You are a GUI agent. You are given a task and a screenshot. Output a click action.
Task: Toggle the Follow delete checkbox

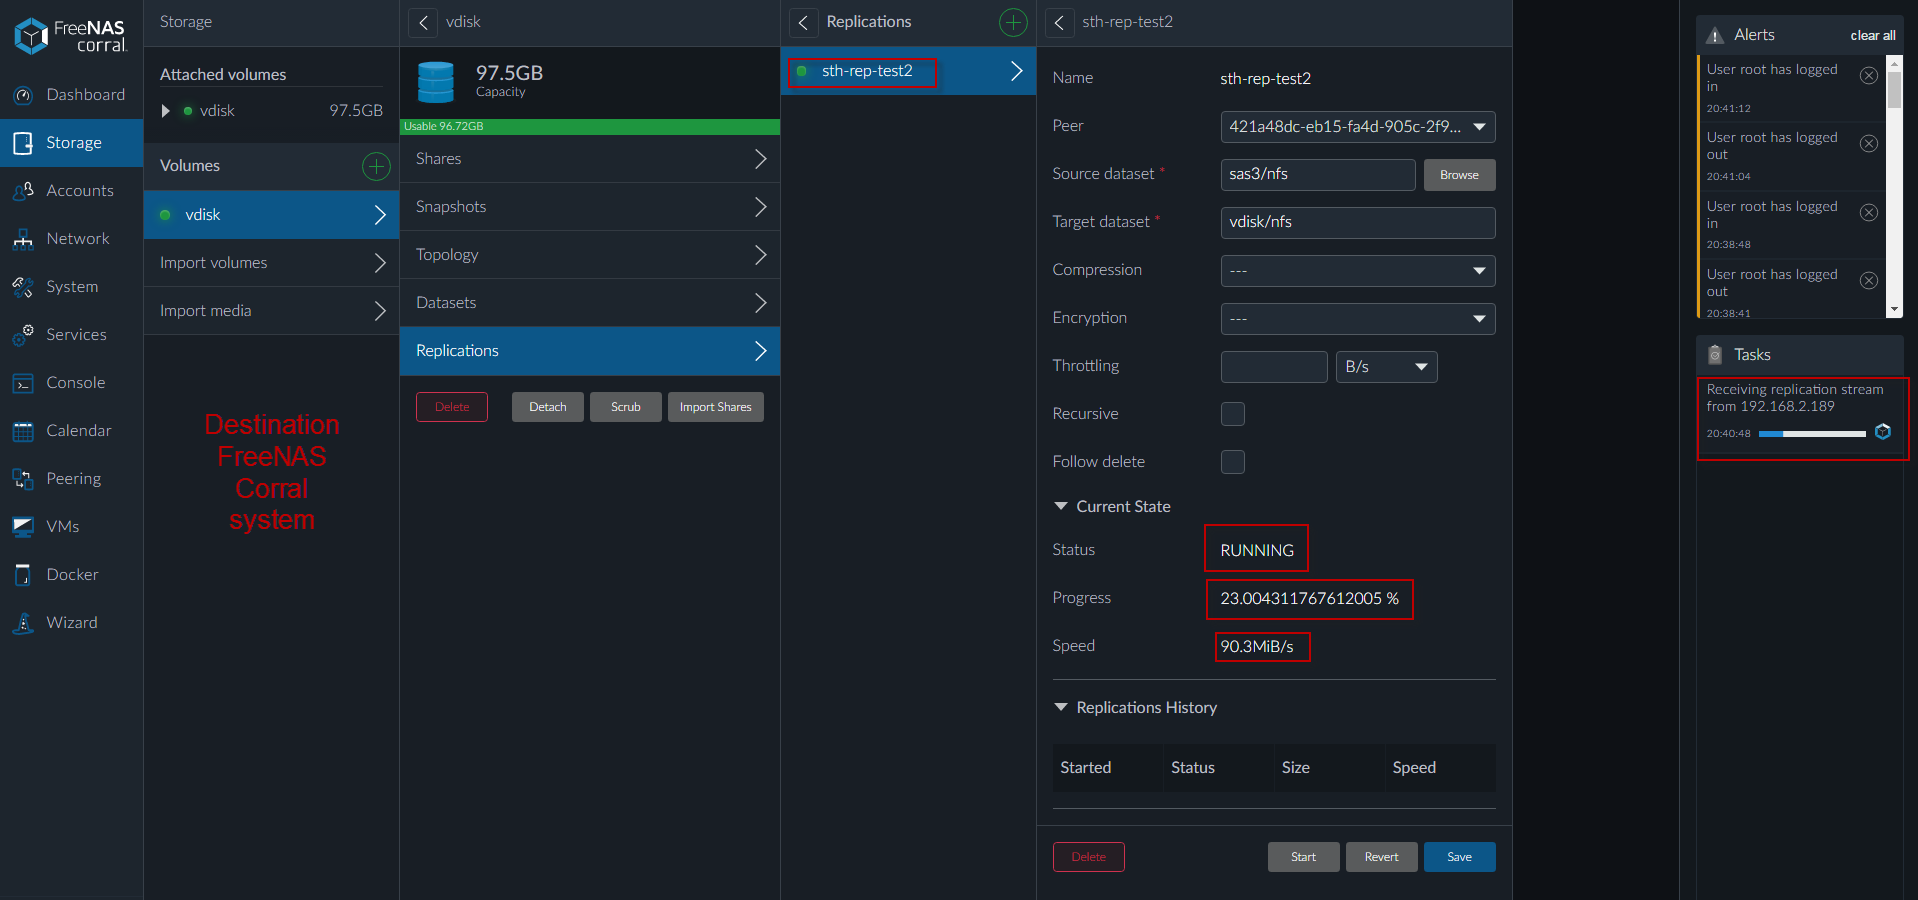tap(1233, 462)
